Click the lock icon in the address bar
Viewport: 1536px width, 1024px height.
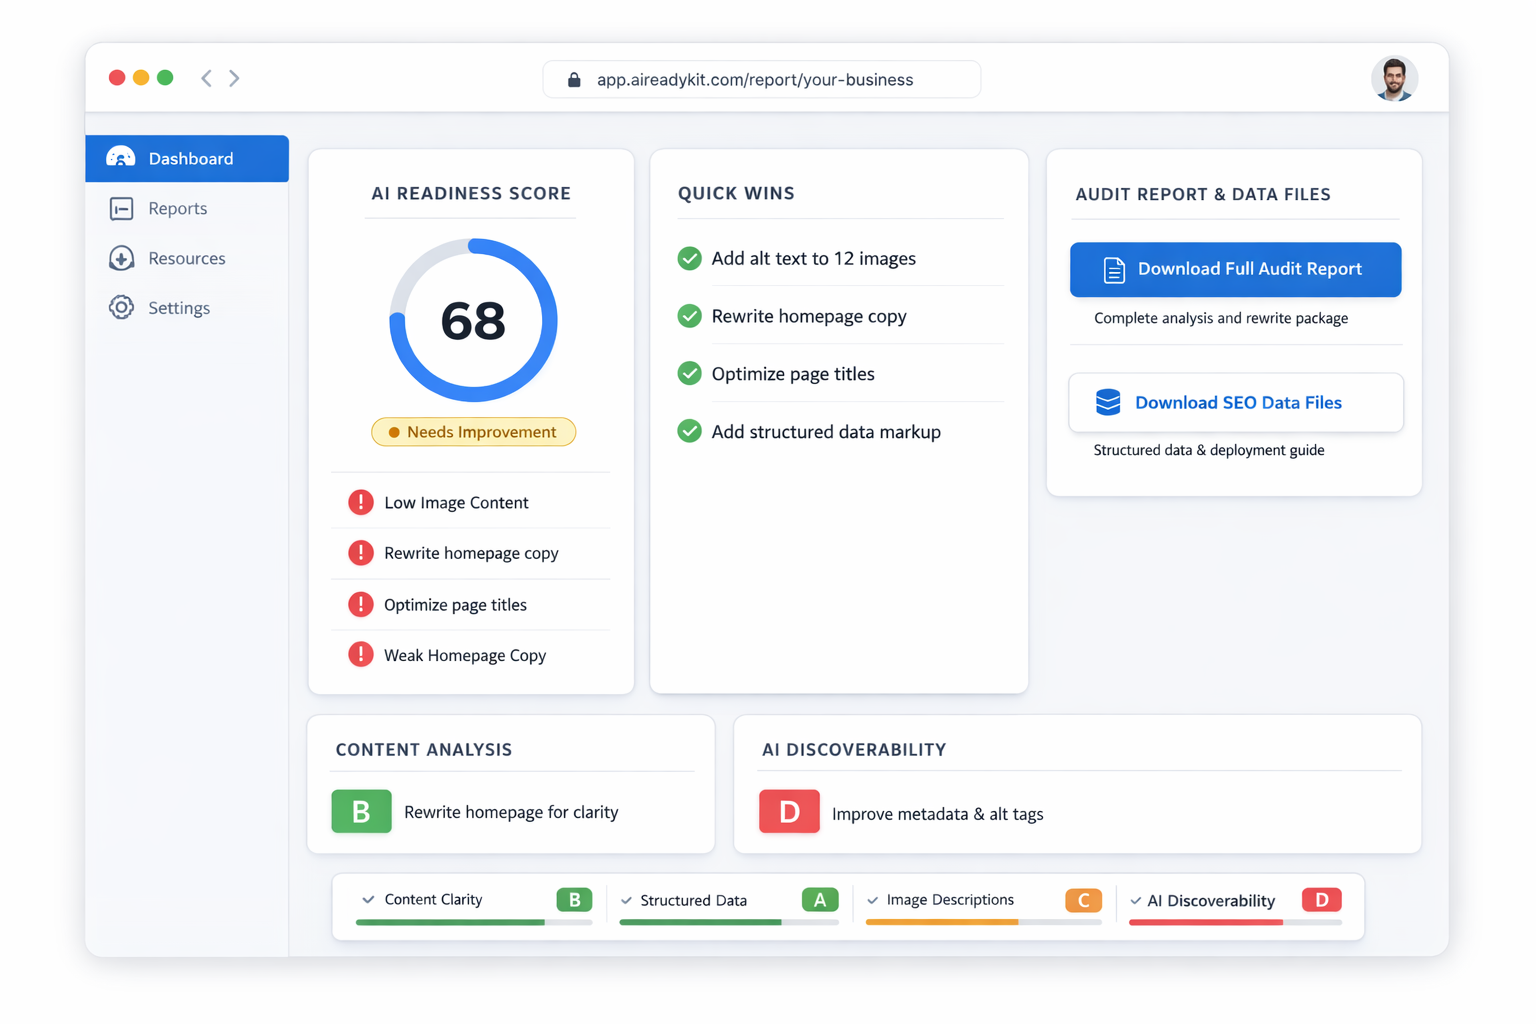click(573, 79)
